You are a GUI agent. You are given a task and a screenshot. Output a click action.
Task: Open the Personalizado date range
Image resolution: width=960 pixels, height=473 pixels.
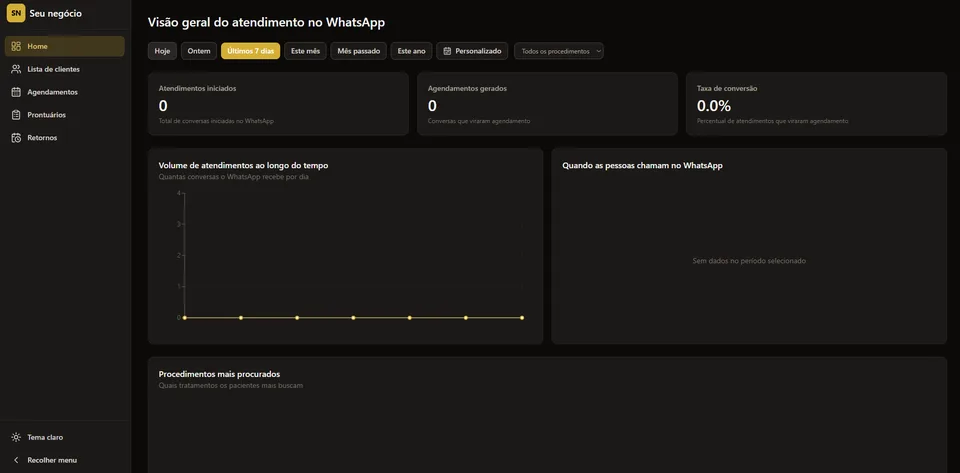(x=472, y=51)
